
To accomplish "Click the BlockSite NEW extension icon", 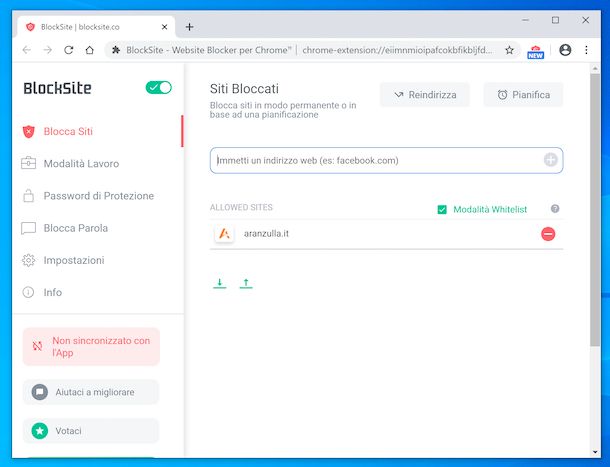I will click(x=536, y=52).
